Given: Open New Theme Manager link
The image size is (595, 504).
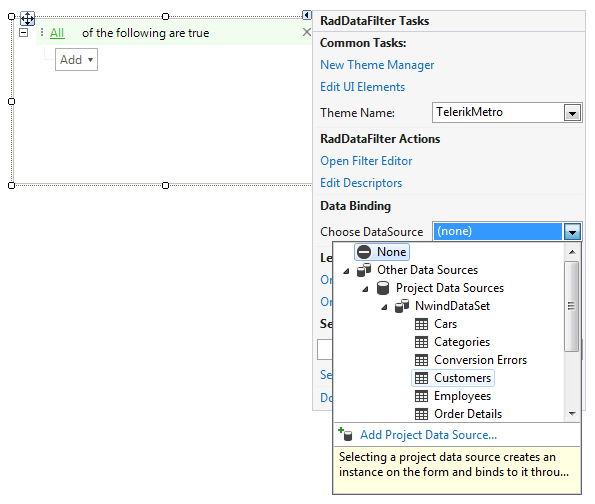Looking at the screenshot, I should point(377,65).
